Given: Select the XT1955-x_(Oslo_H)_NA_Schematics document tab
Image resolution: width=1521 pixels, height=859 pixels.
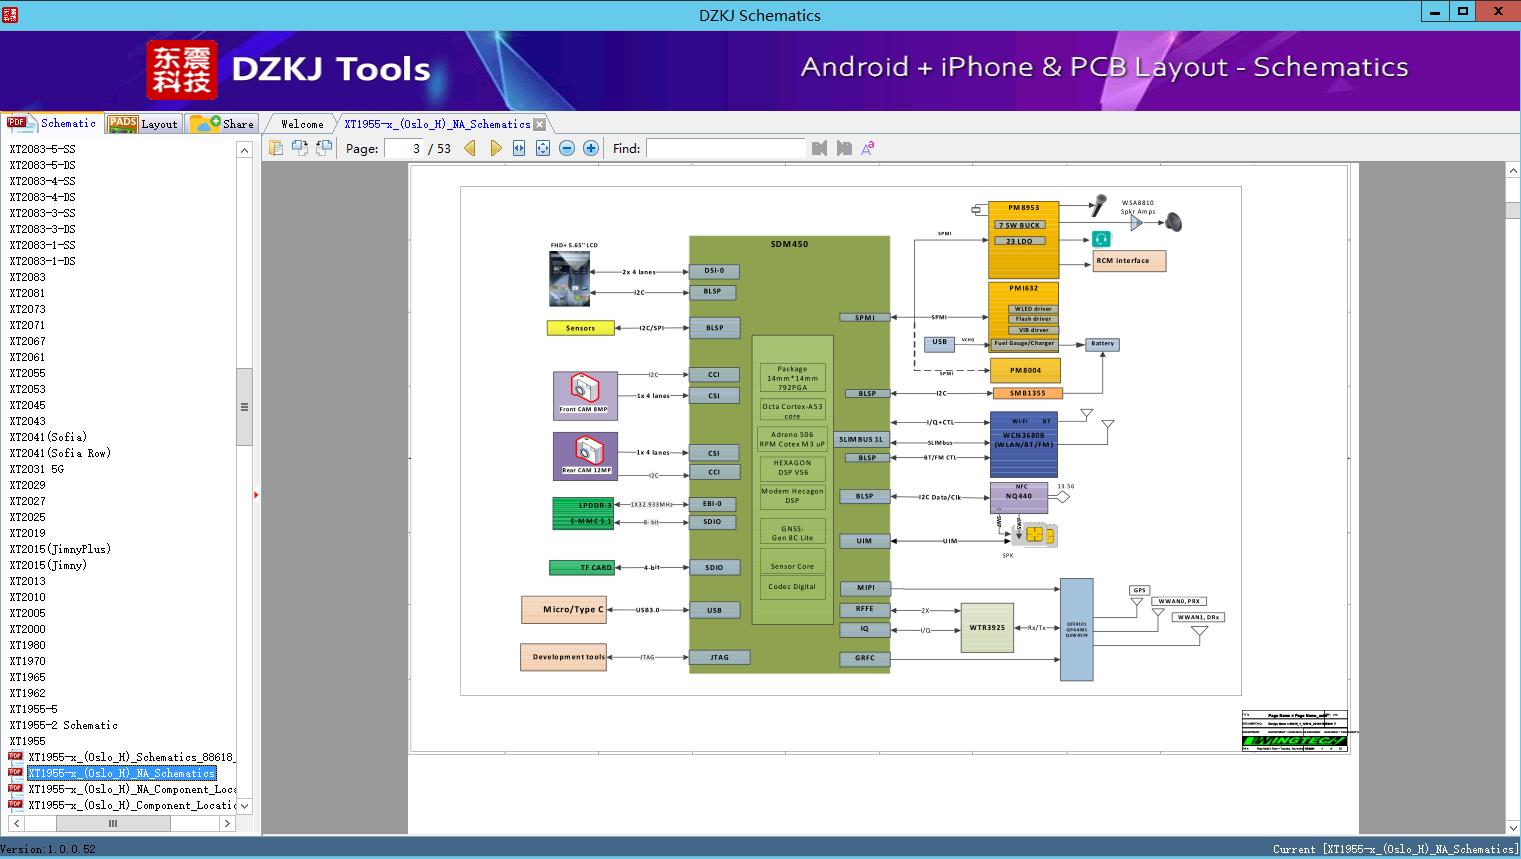Looking at the screenshot, I should 437,124.
